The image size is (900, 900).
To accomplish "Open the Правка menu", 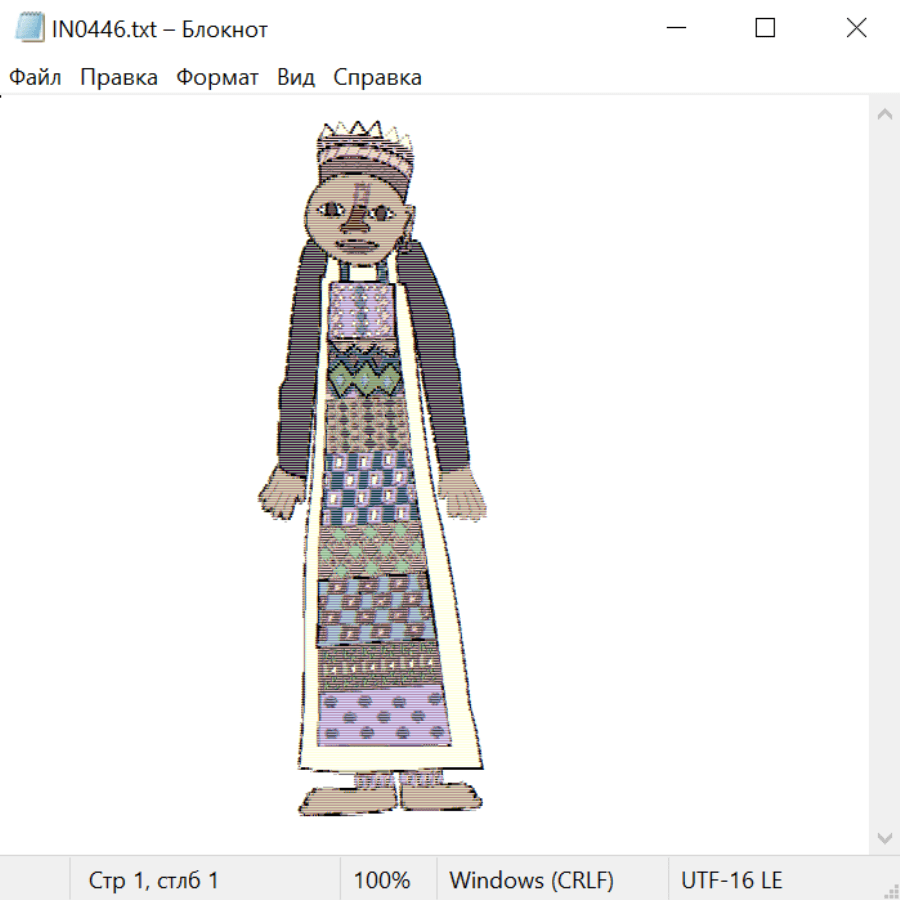I will (x=119, y=78).
